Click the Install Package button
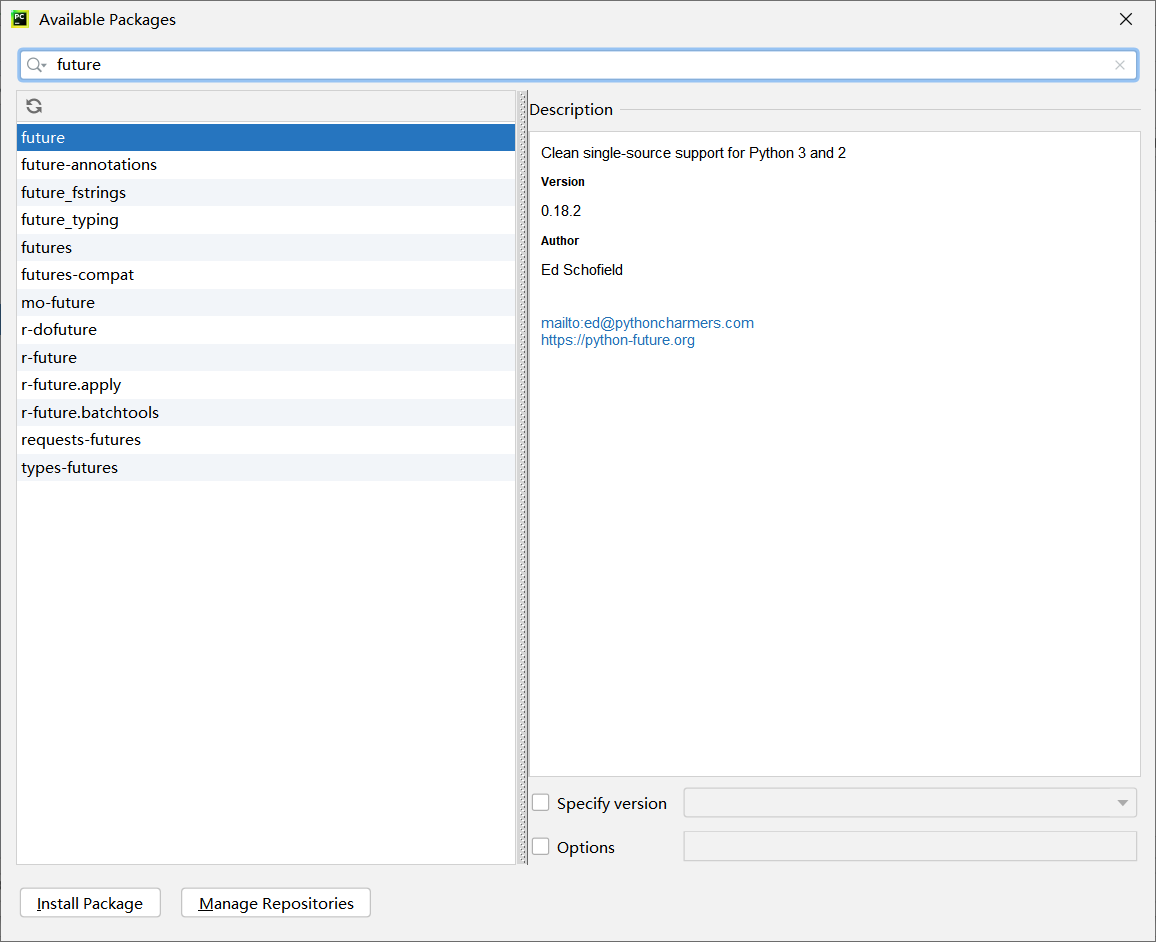 point(90,903)
